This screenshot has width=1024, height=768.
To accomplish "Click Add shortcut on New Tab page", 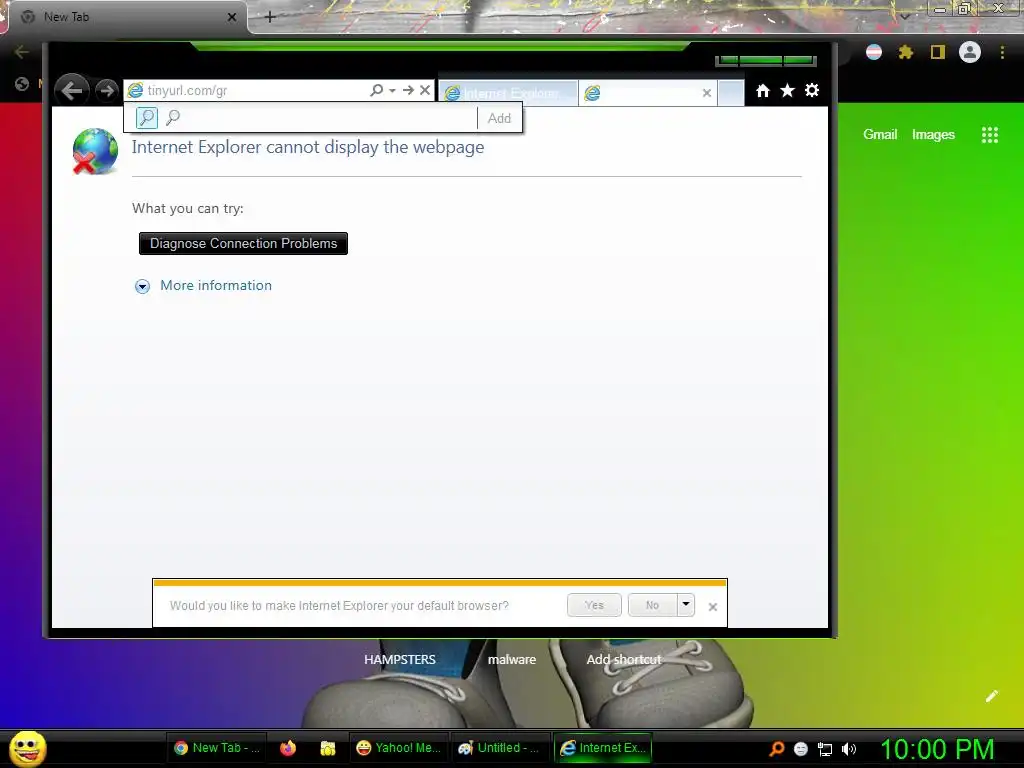I will [624, 660].
